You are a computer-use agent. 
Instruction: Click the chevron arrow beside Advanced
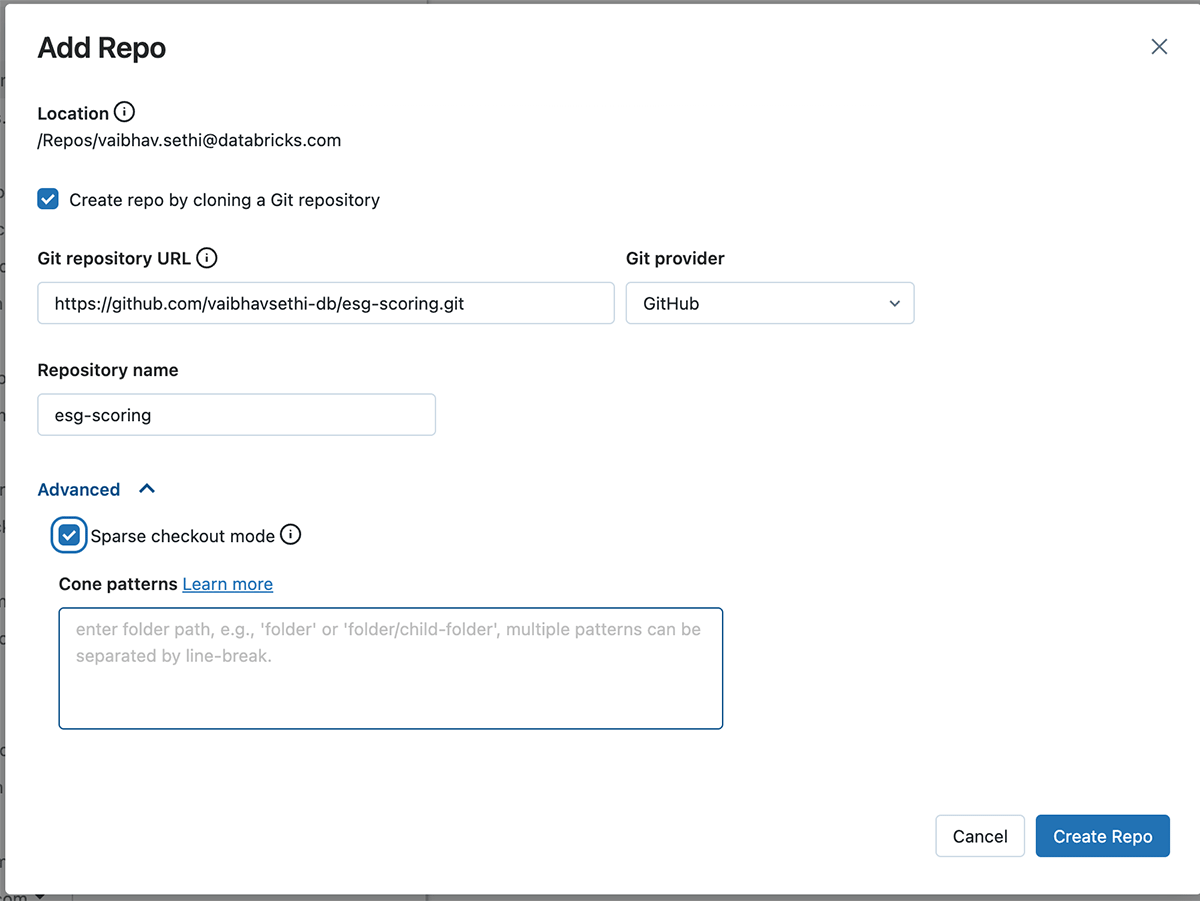(x=147, y=489)
